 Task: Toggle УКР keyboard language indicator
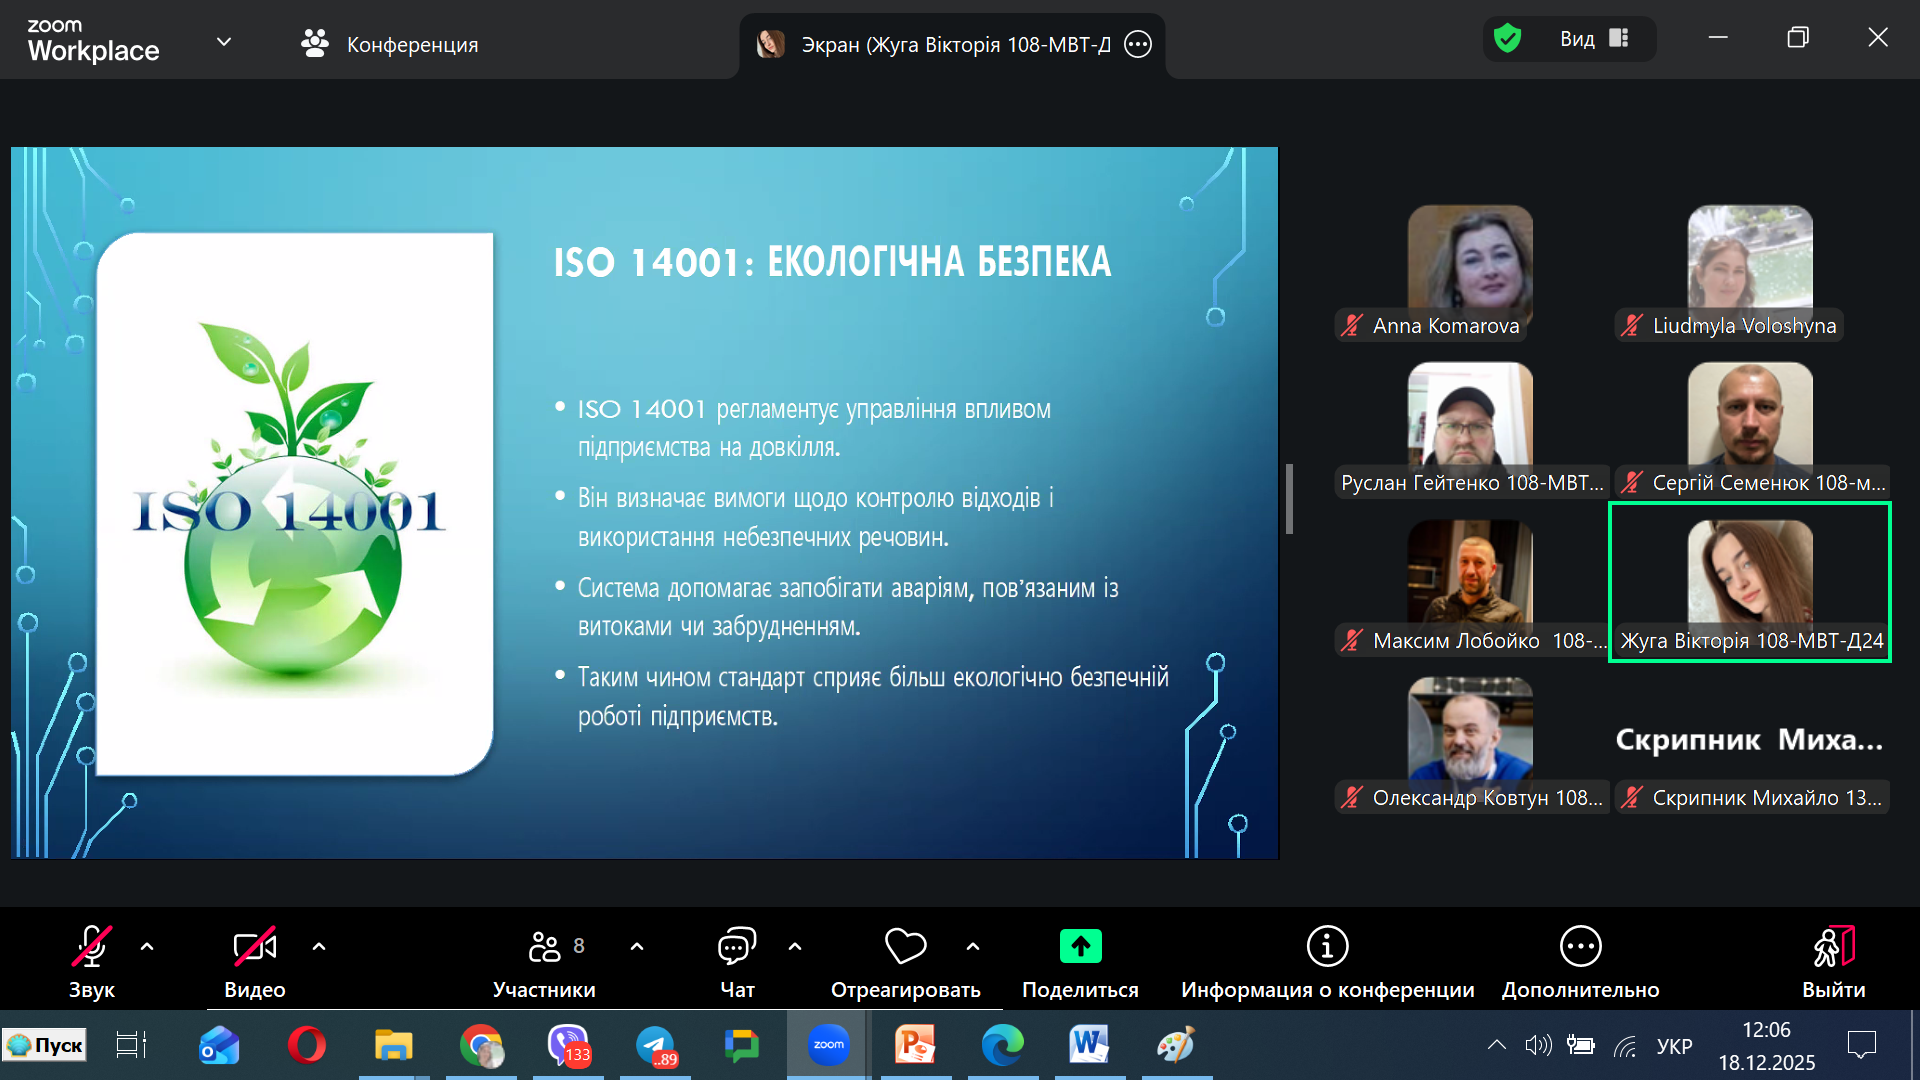tap(1674, 1046)
